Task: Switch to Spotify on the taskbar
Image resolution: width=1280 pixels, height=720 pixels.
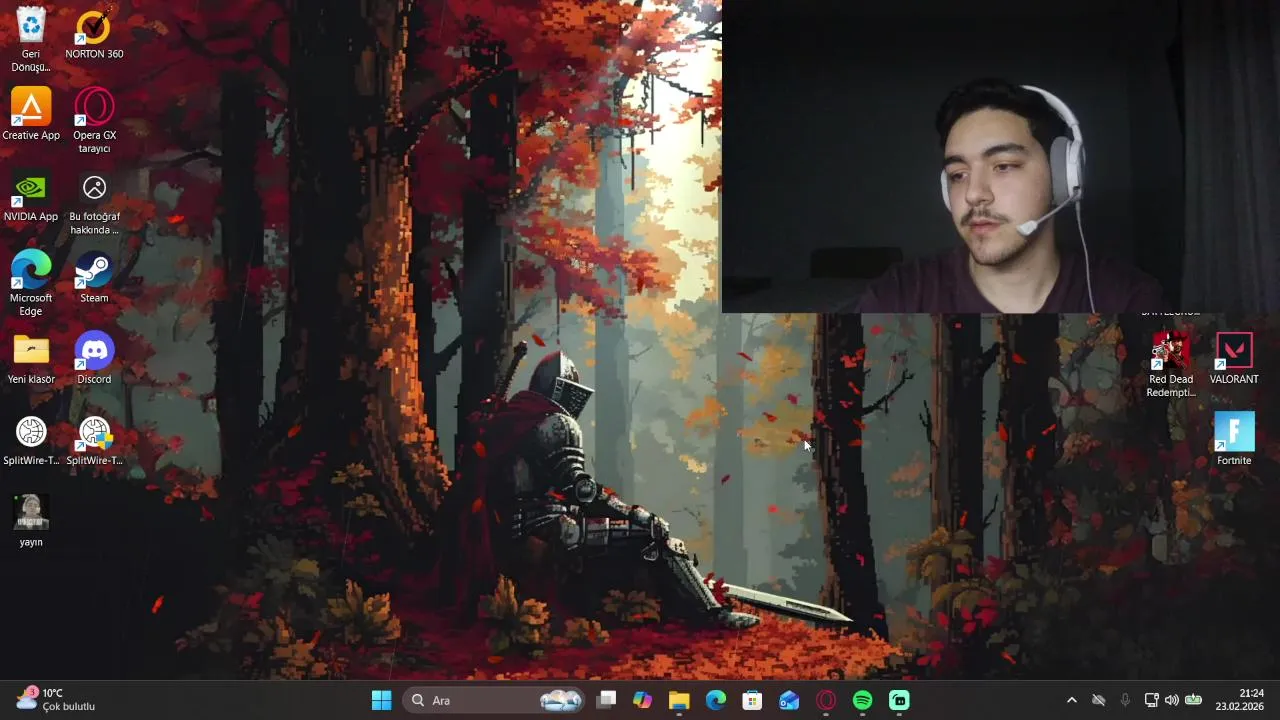Action: pos(862,700)
